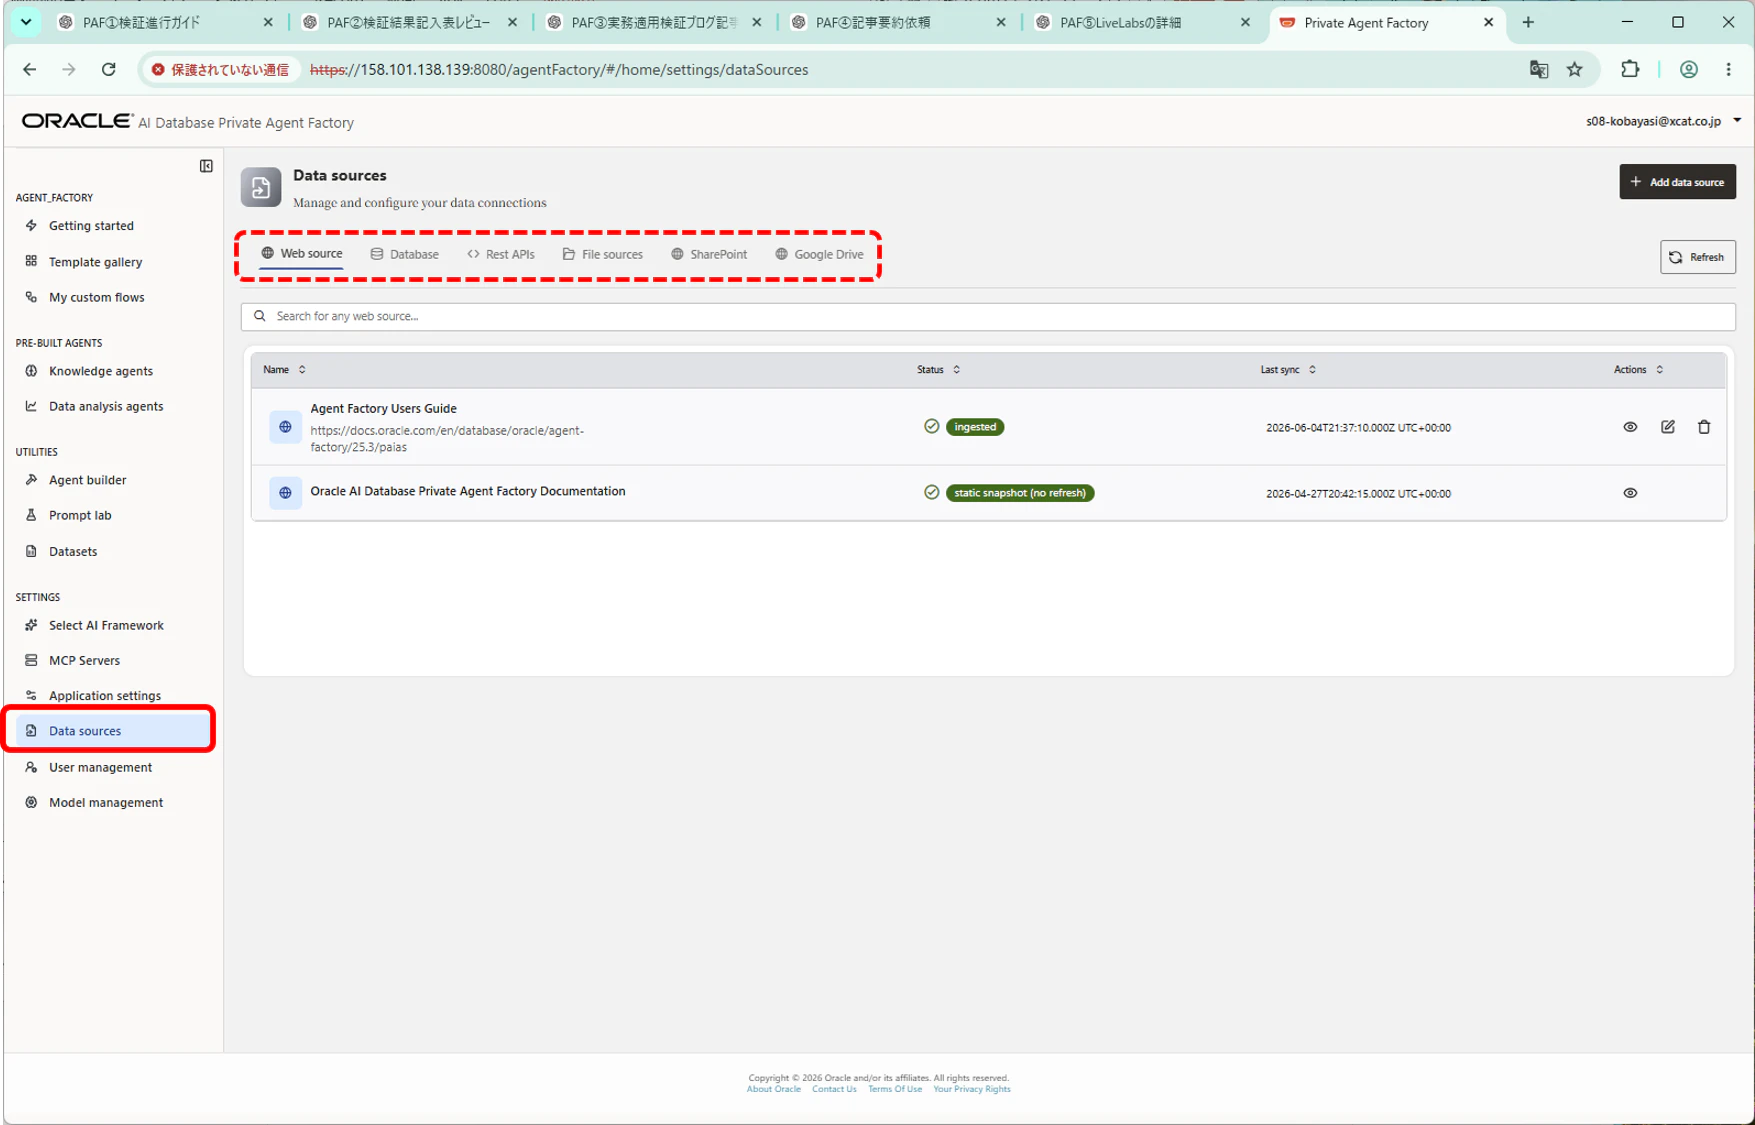The width and height of the screenshot is (1755, 1125).
Task: Close the Private Agent Factory tab
Action: pyautogui.click(x=1488, y=22)
